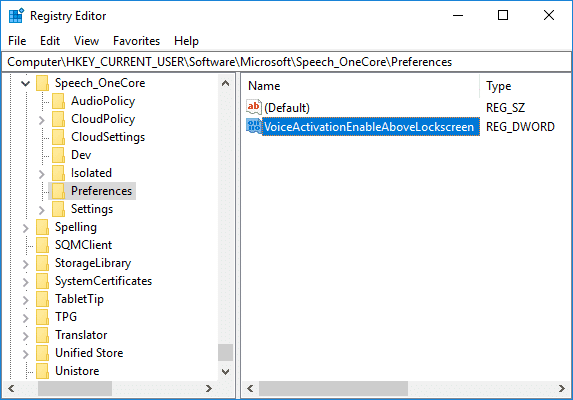Click the TabletTip folder icon
This screenshot has width=573, height=400.
point(42,299)
